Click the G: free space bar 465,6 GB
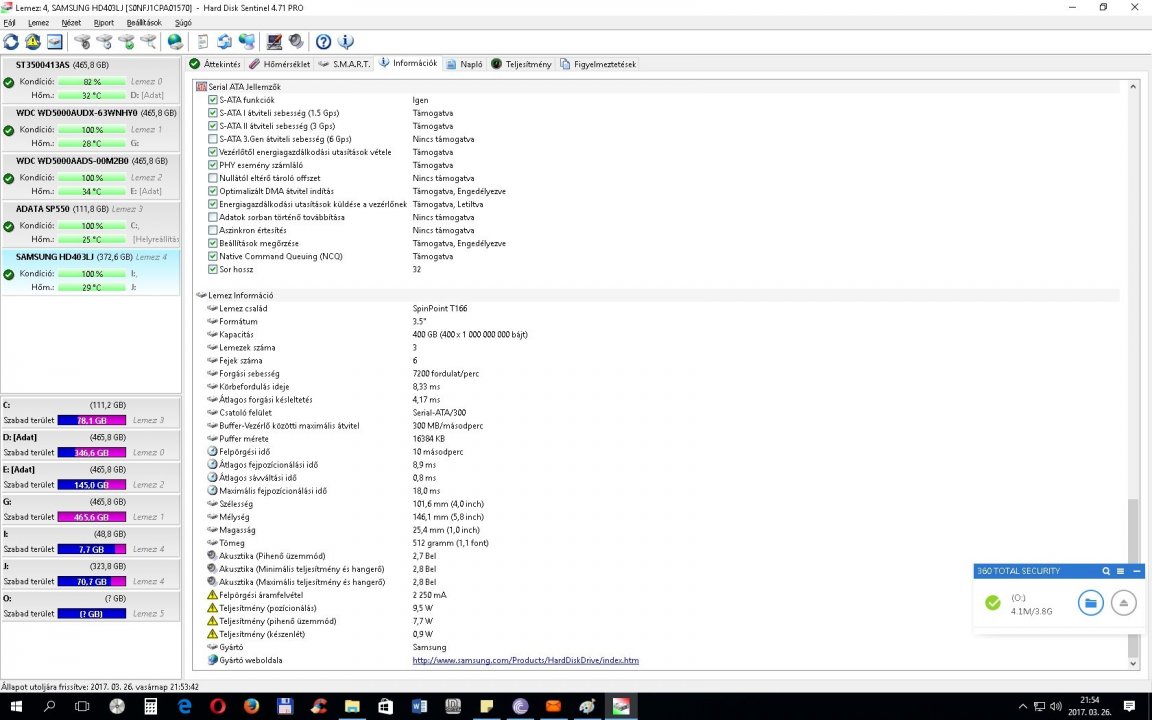1152x720 pixels. point(92,517)
